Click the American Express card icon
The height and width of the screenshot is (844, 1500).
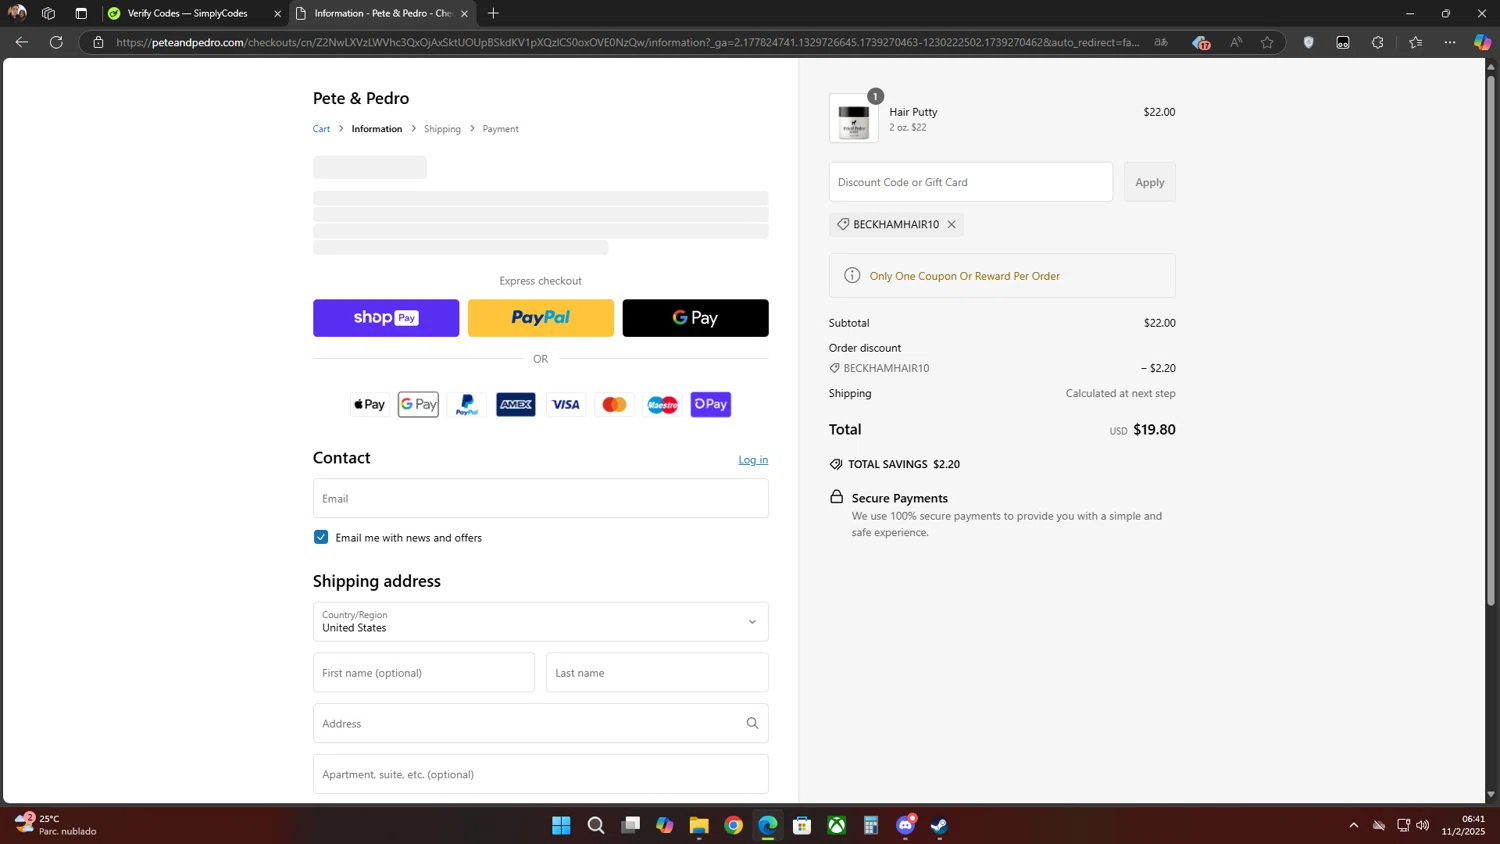[516, 404]
